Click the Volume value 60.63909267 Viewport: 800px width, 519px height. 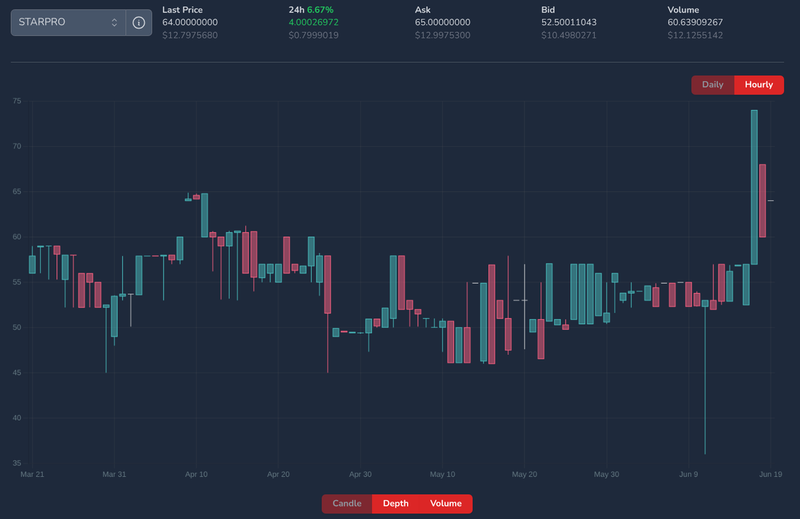click(695, 22)
